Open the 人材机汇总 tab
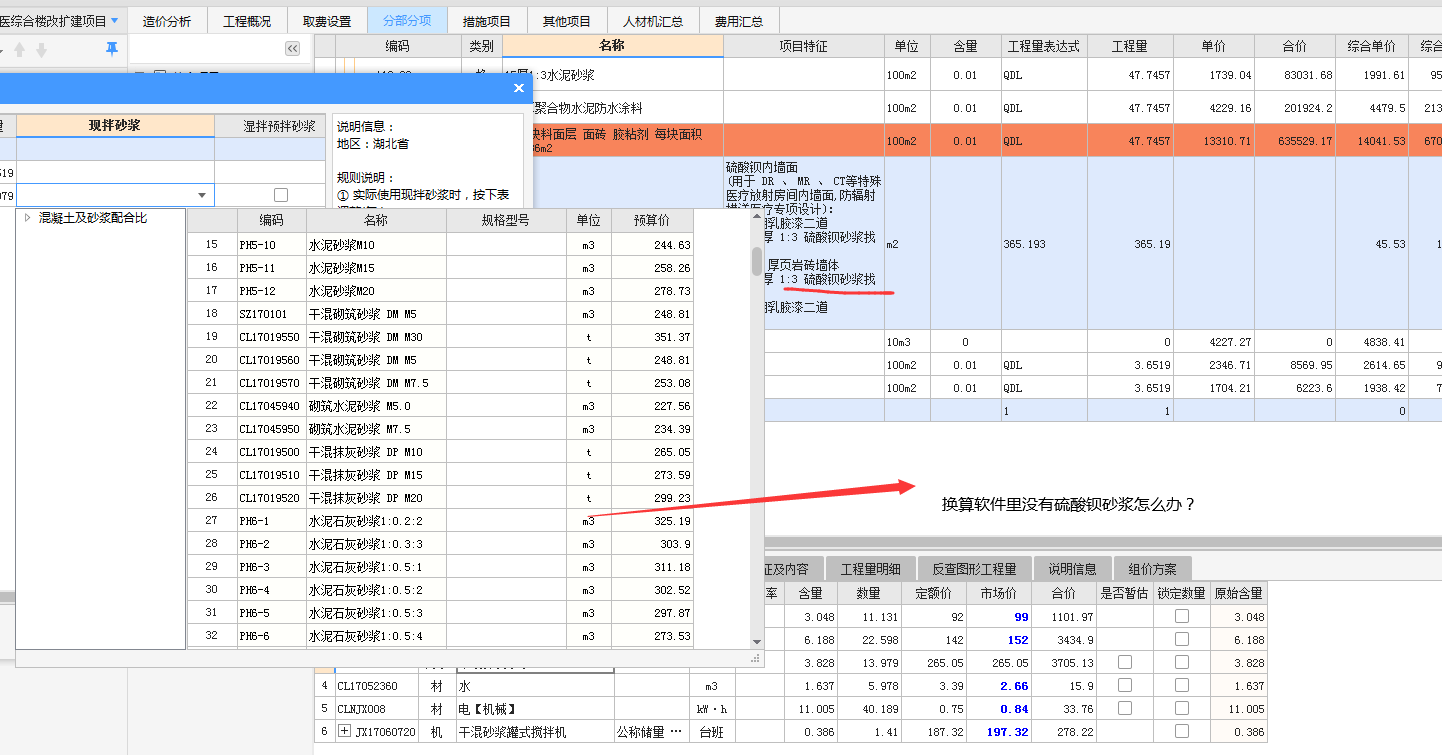 pos(652,21)
